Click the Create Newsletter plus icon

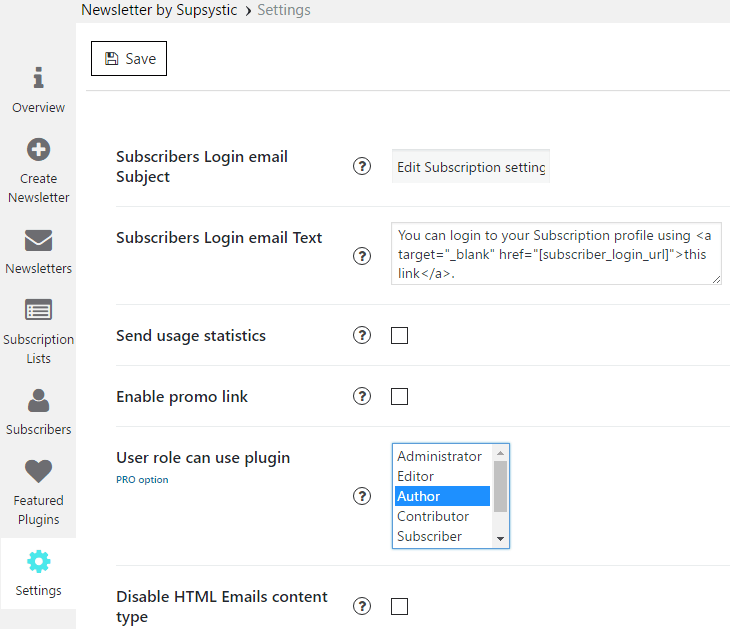39,149
